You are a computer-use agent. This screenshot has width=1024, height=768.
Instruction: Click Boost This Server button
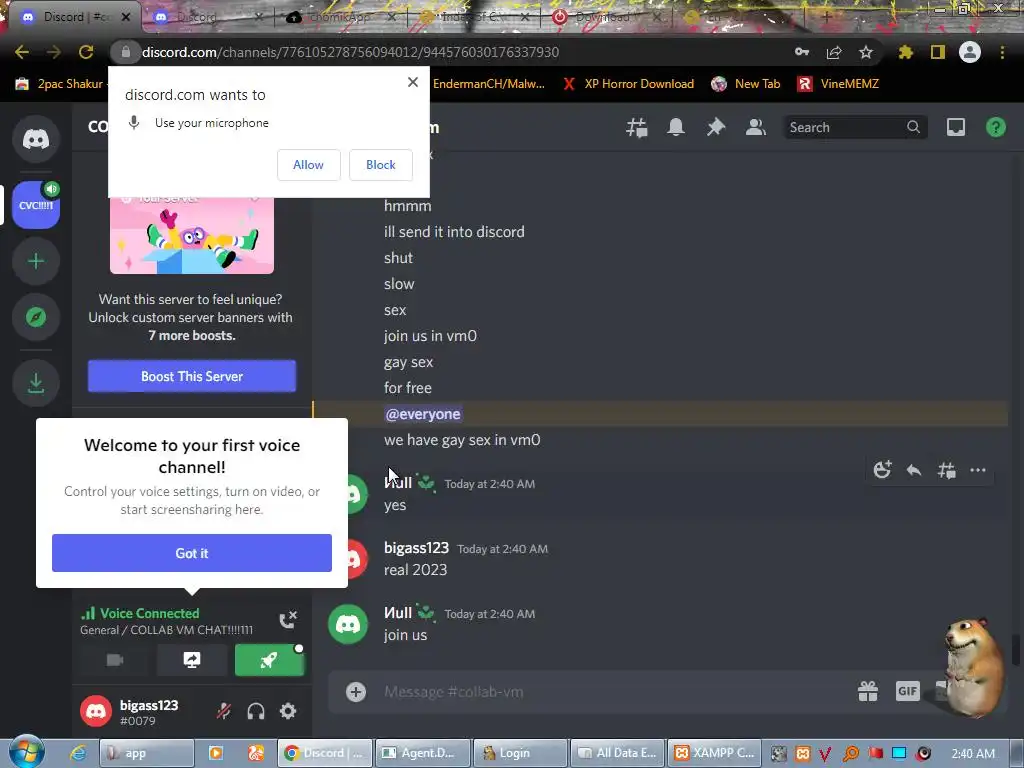coord(192,376)
